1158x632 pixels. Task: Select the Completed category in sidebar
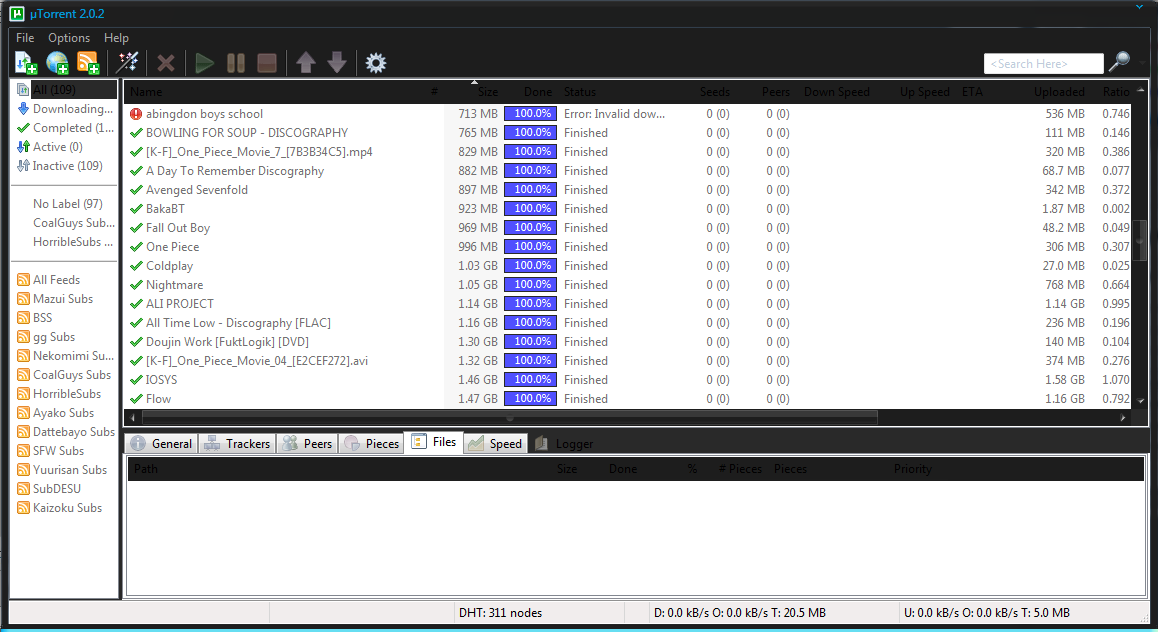pyautogui.click(x=65, y=128)
